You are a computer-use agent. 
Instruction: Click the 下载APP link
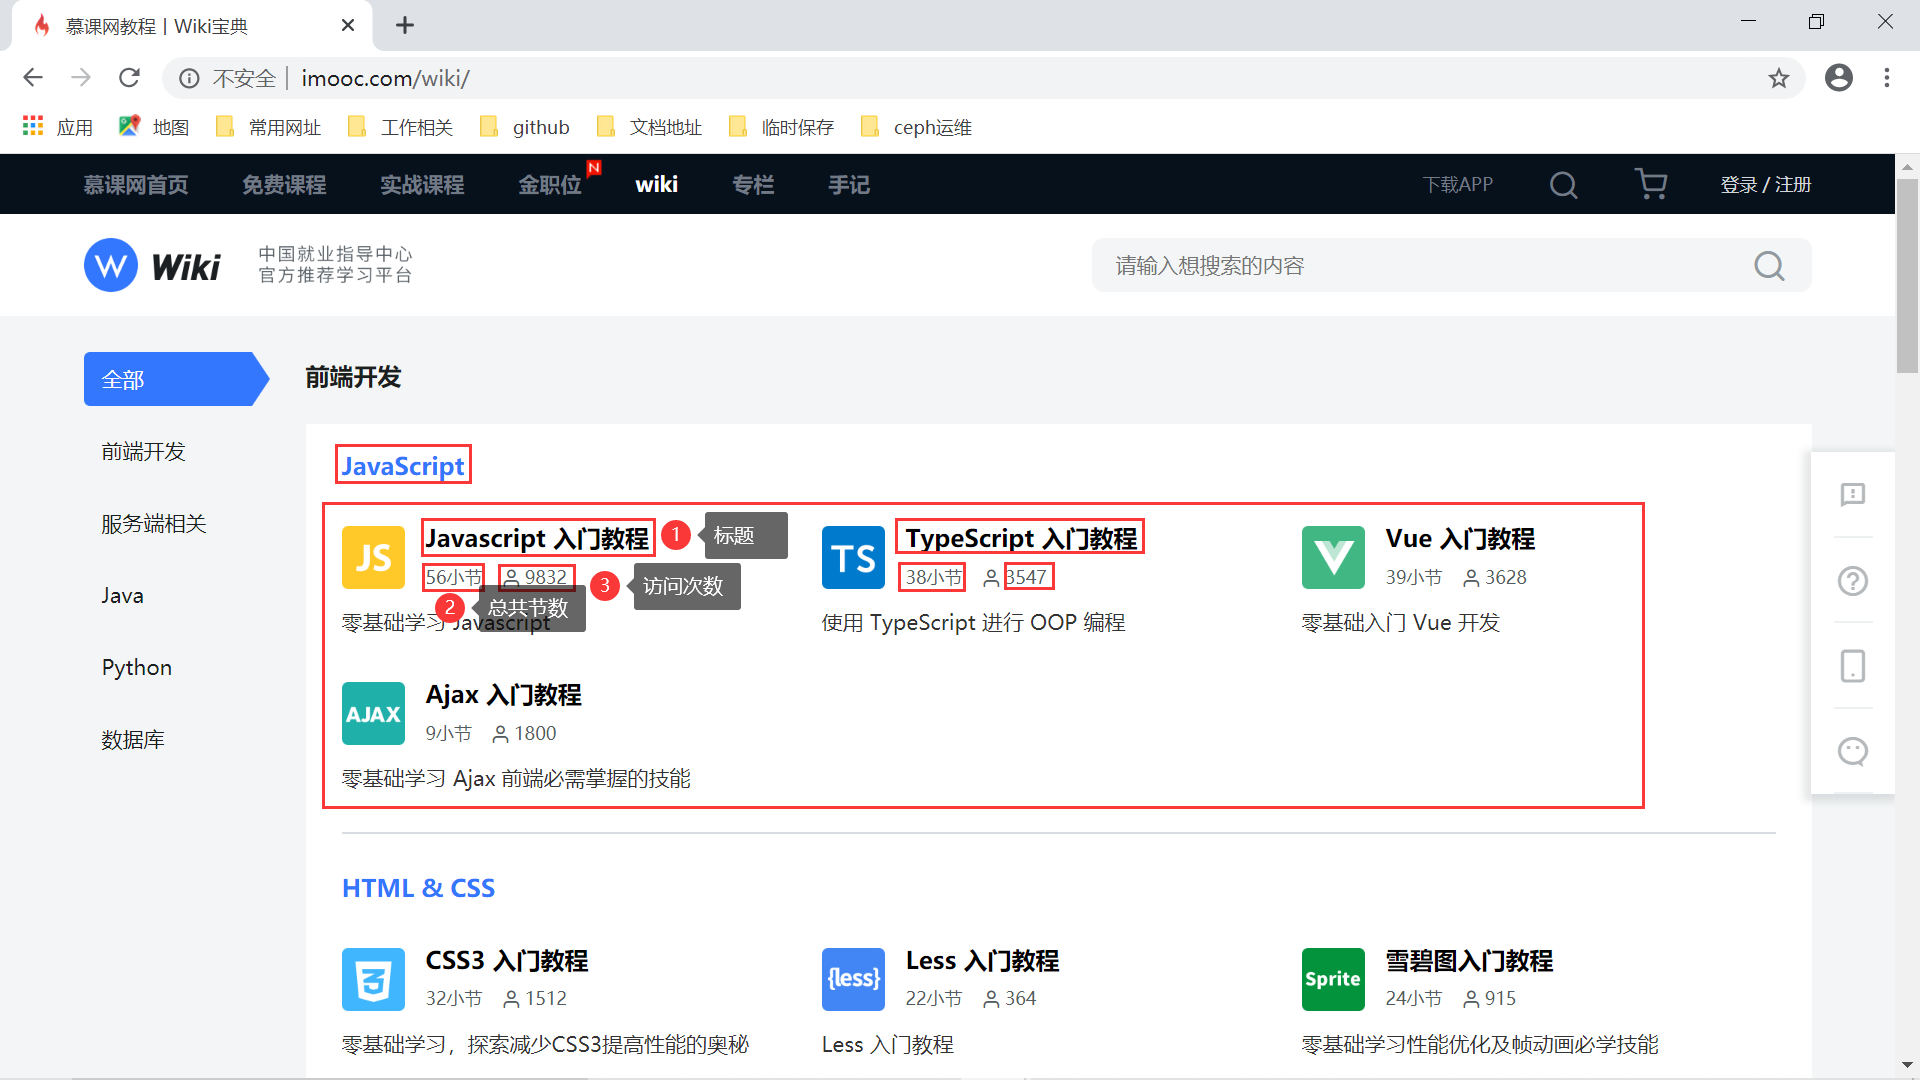point(1458,185)
